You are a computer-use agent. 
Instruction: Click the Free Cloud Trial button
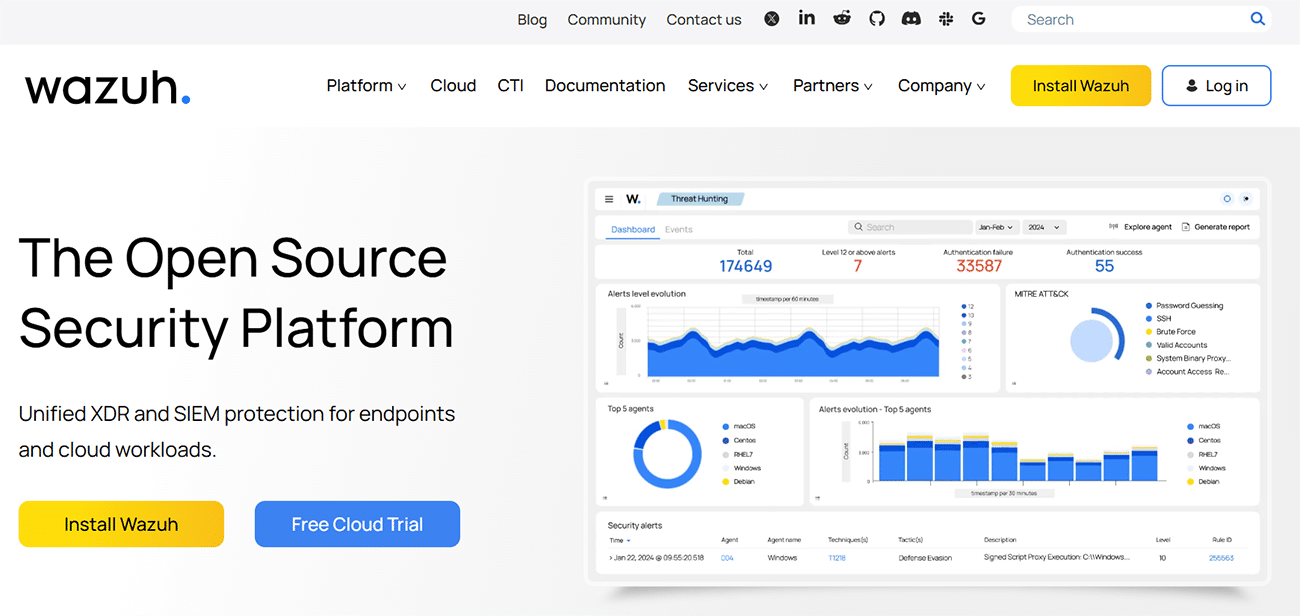click(357, 524)
